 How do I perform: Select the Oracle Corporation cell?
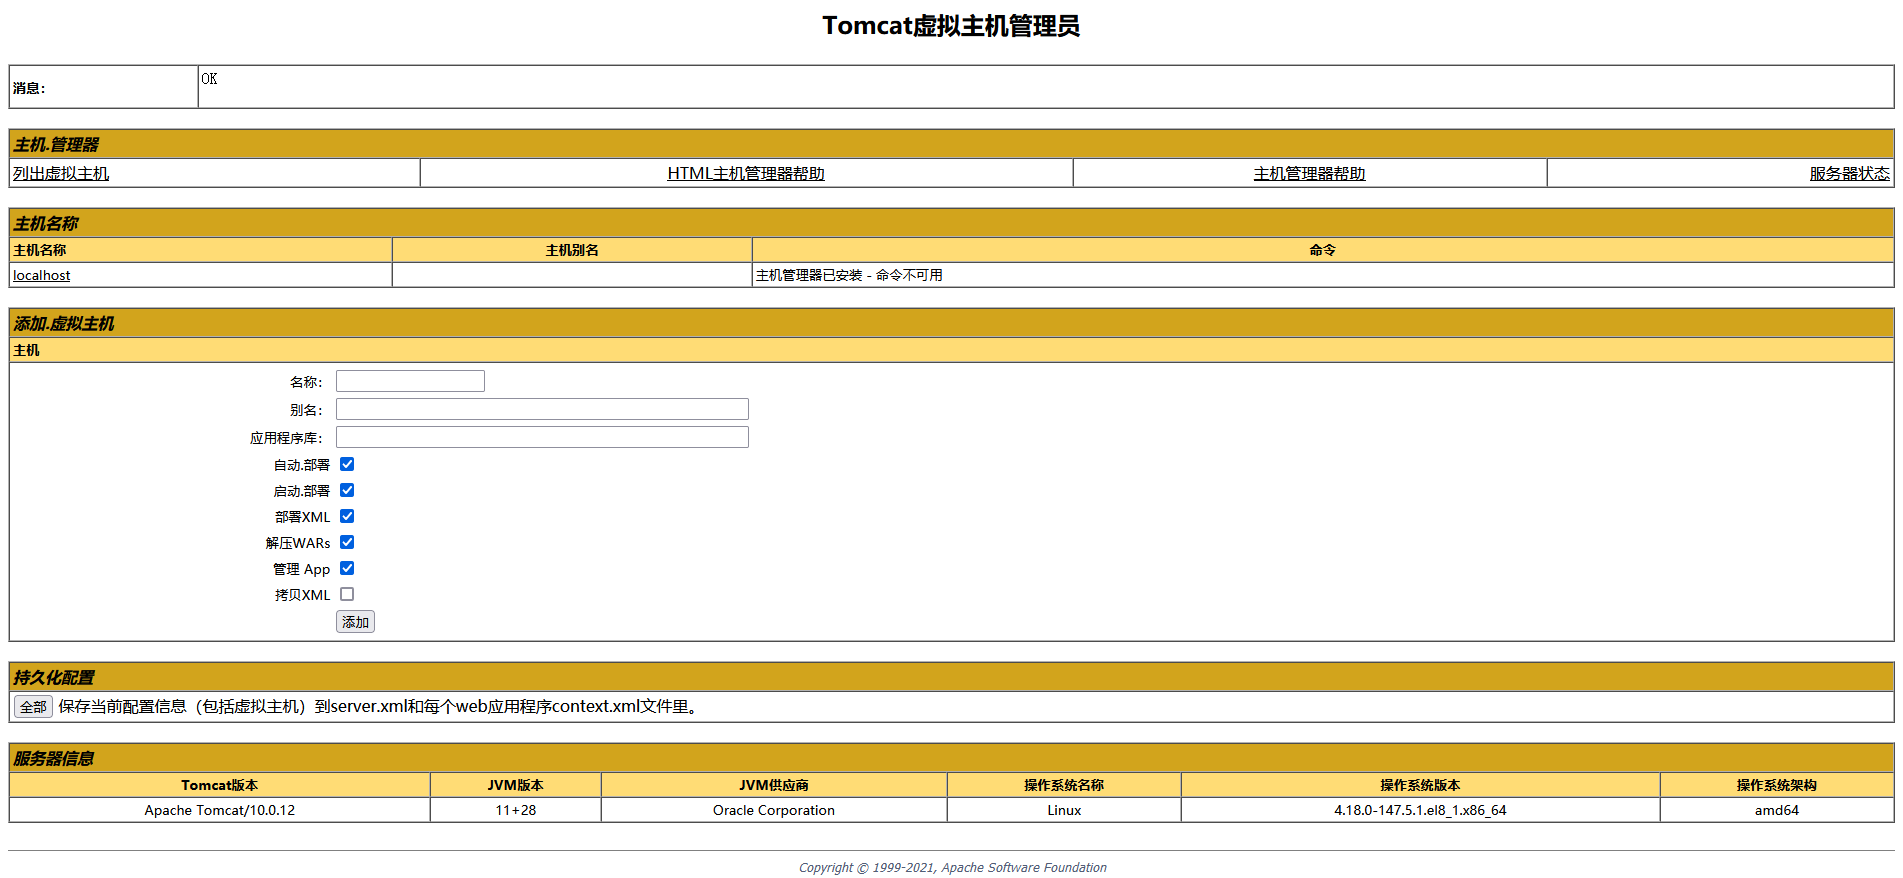pos(774,810)
